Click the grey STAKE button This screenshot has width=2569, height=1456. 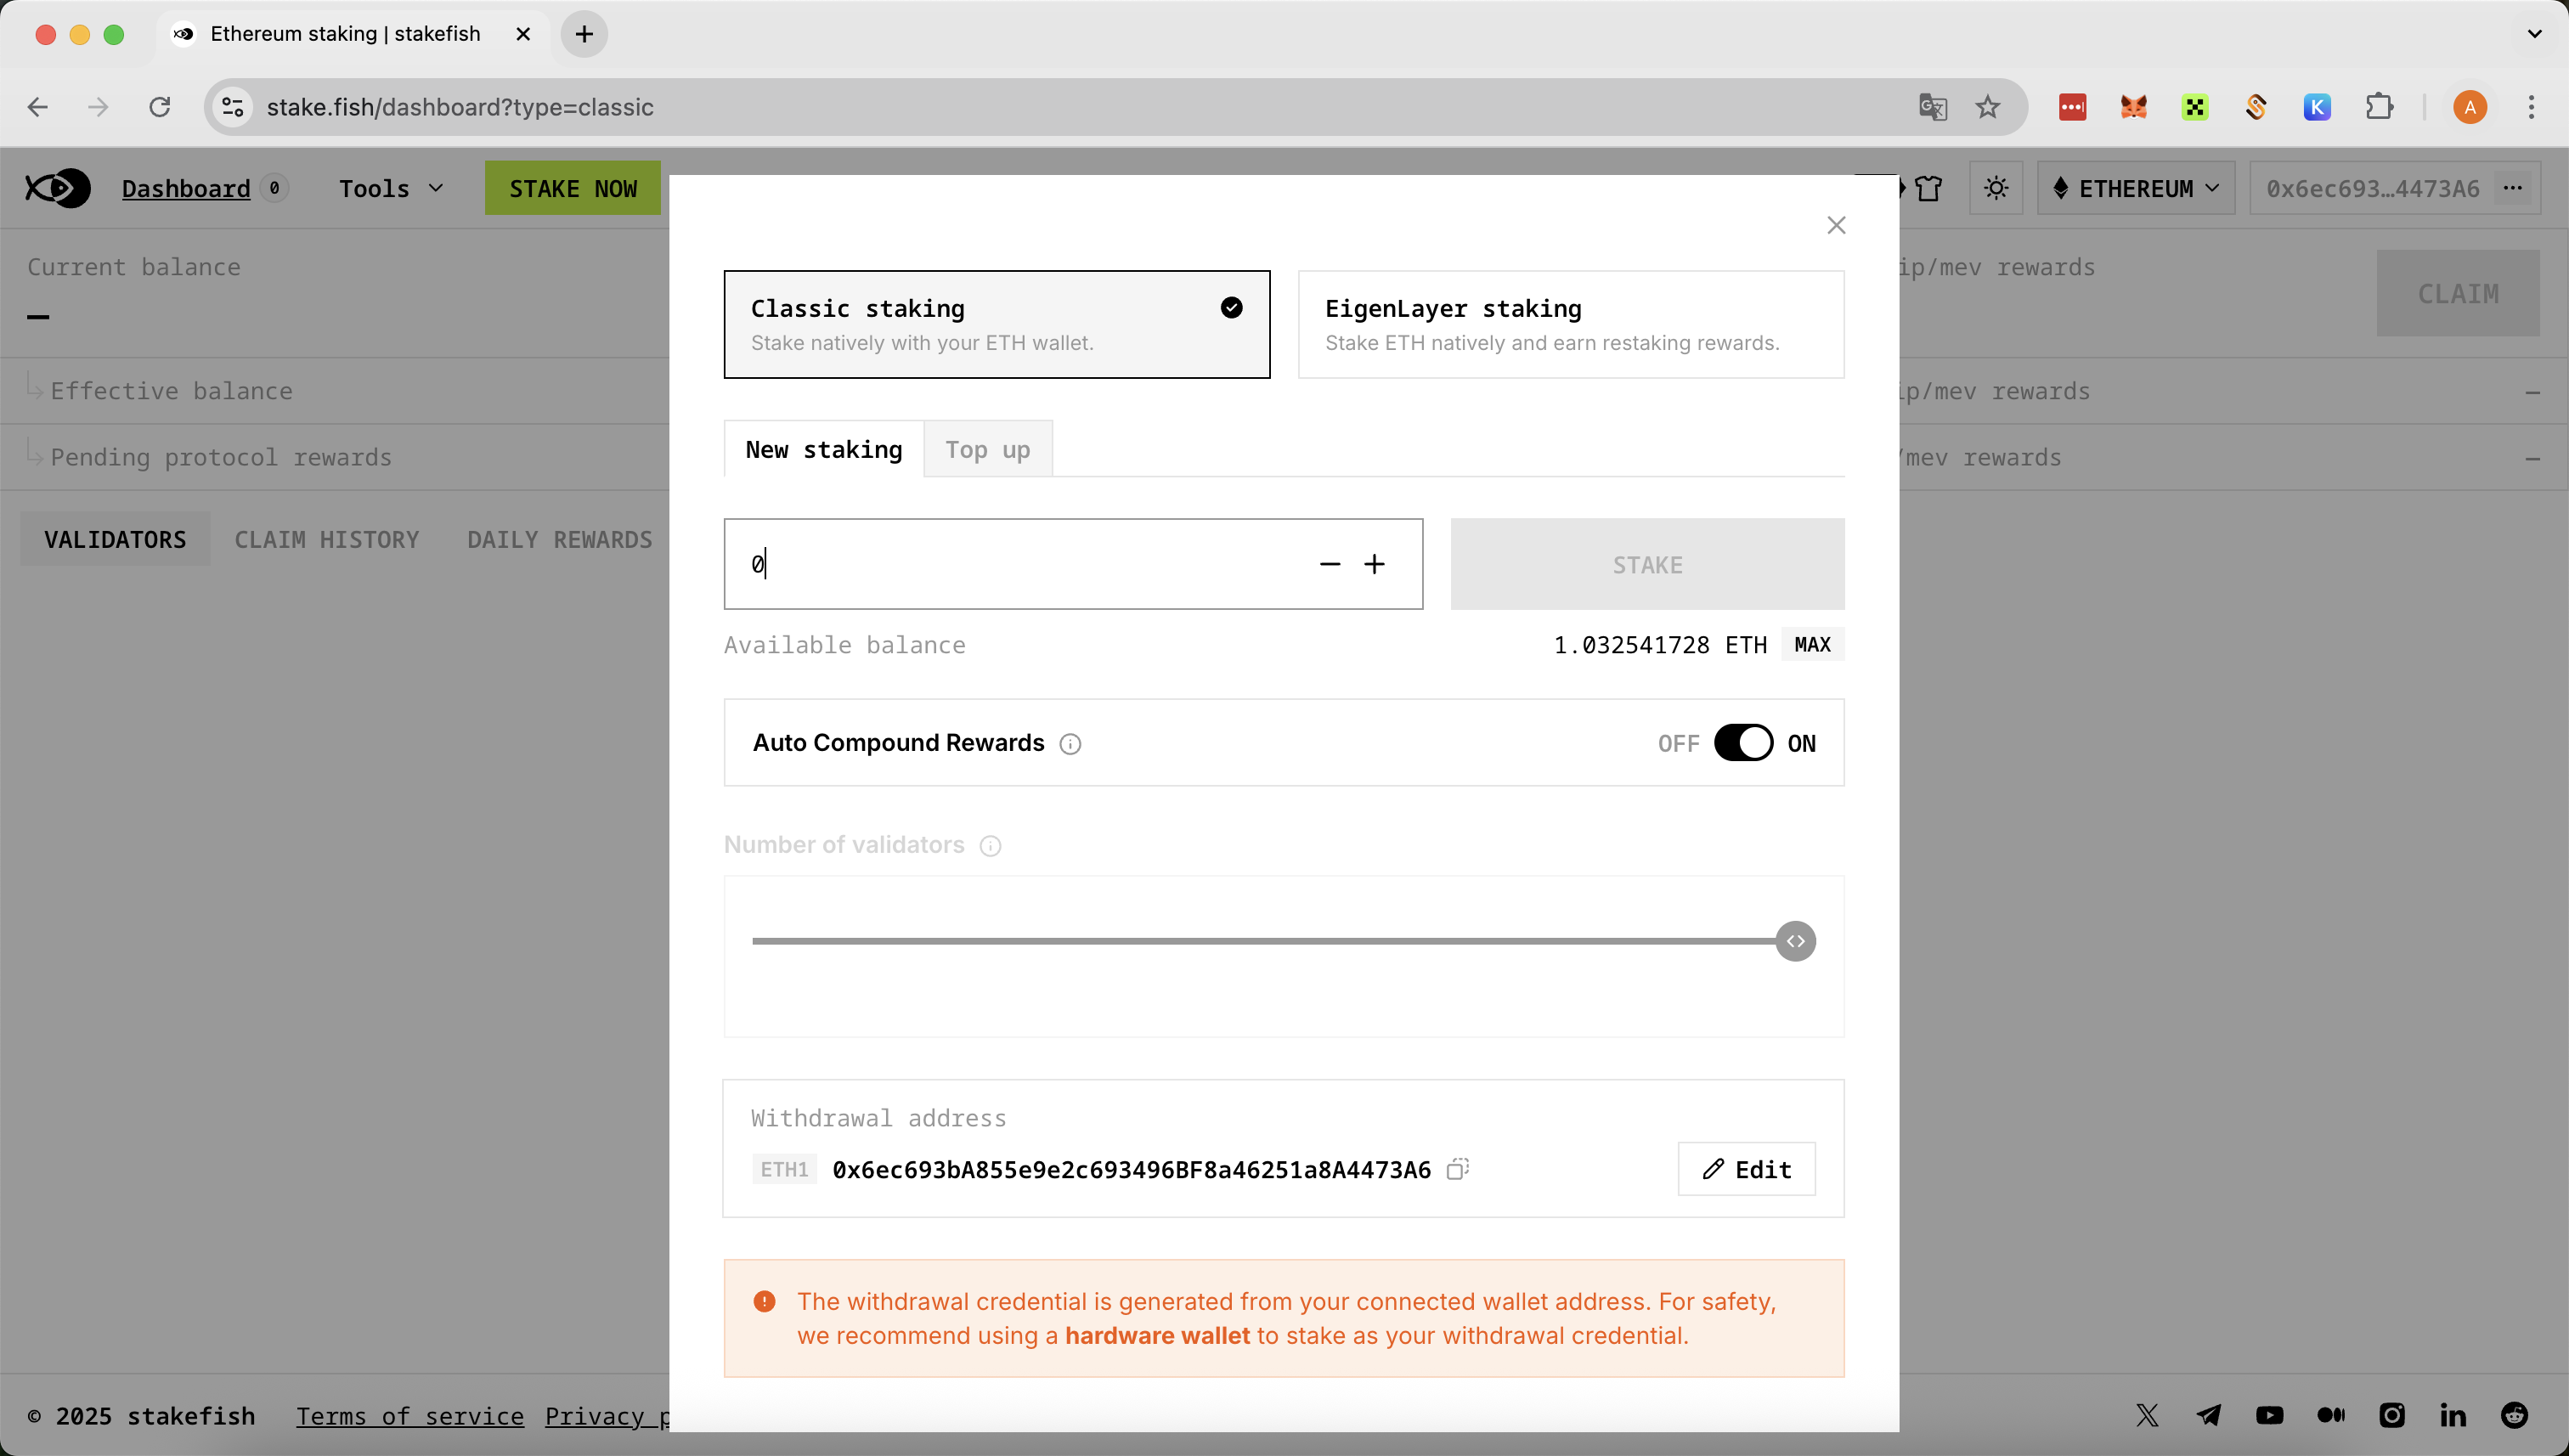(1647, 564)
